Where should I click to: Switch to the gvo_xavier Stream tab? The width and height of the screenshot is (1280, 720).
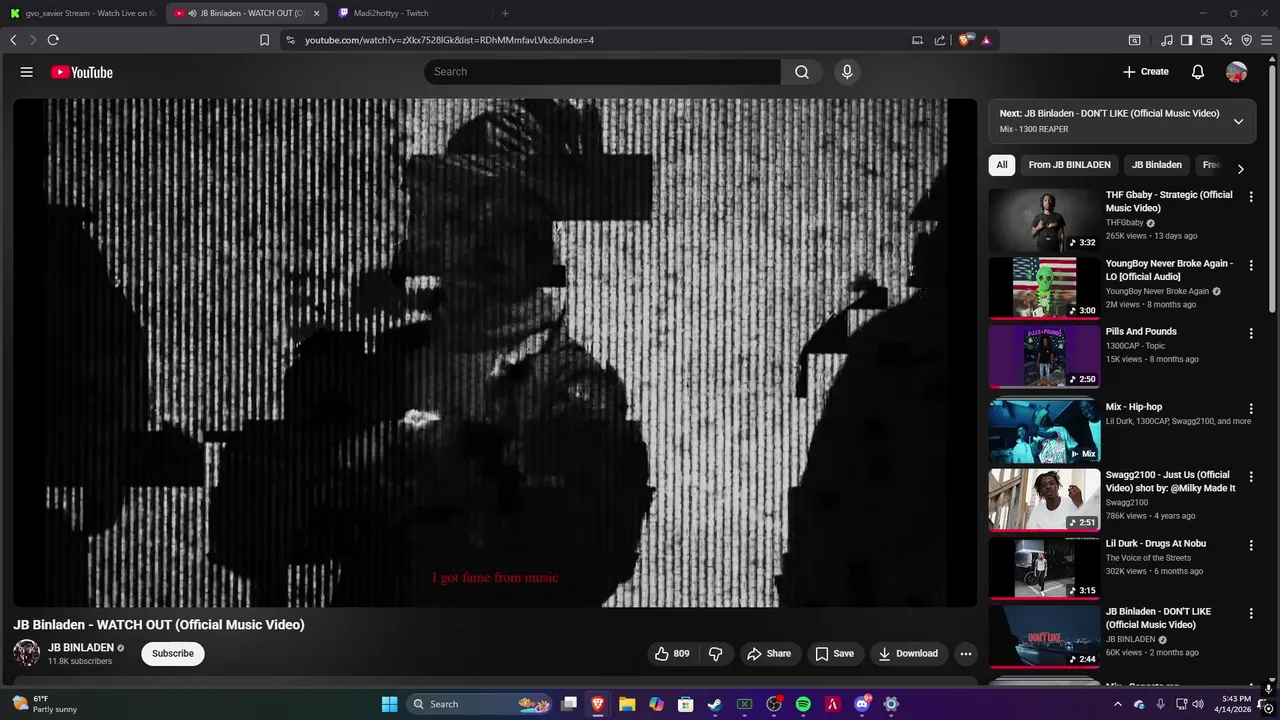82,13
